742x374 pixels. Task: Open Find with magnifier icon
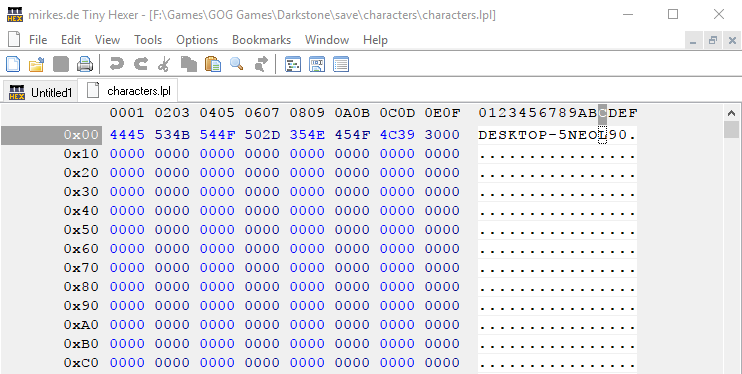click(237, 64)
